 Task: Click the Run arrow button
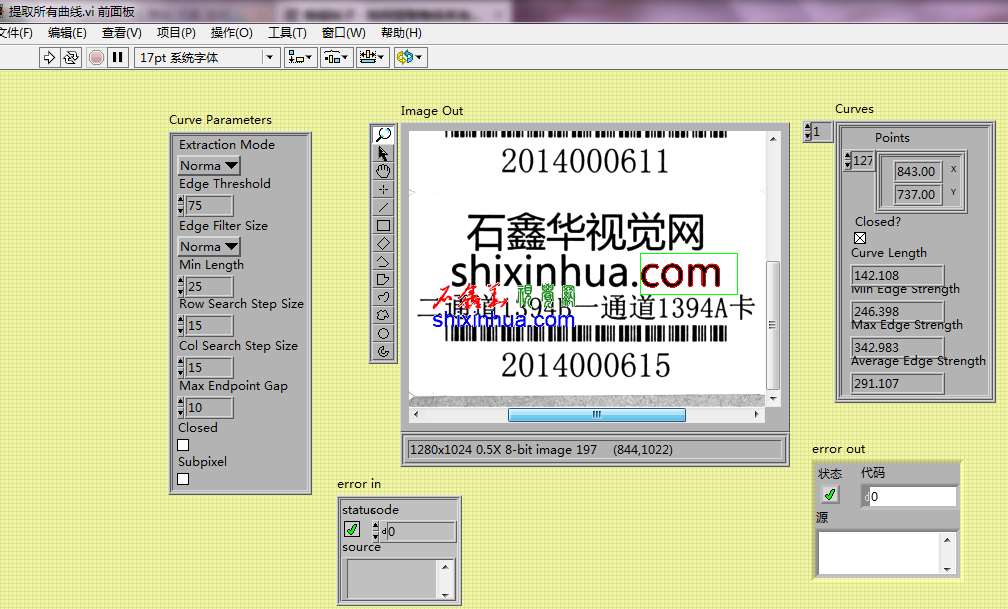[x=50, y=57]
